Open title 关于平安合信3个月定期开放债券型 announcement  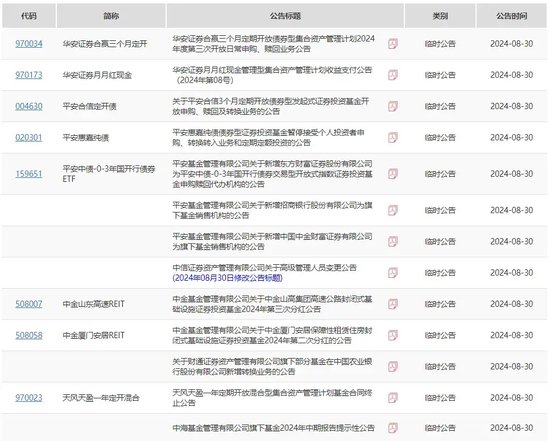[270, 106]
